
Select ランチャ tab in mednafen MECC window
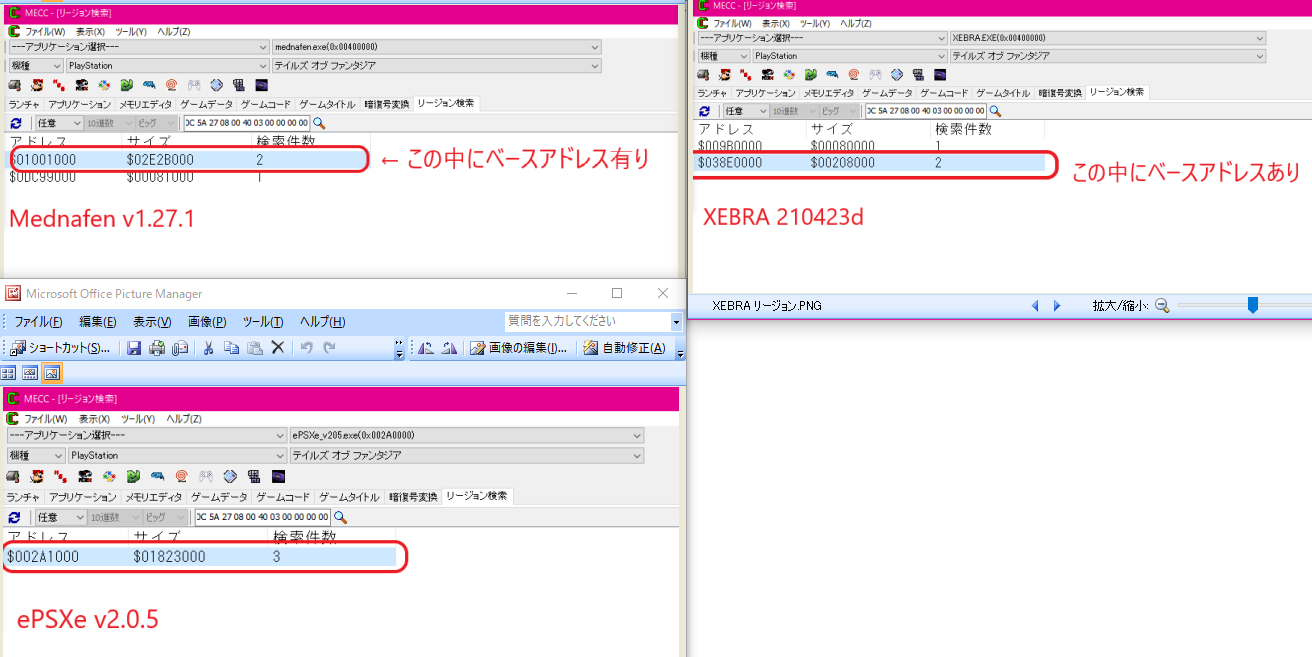(x=24, y=104)
